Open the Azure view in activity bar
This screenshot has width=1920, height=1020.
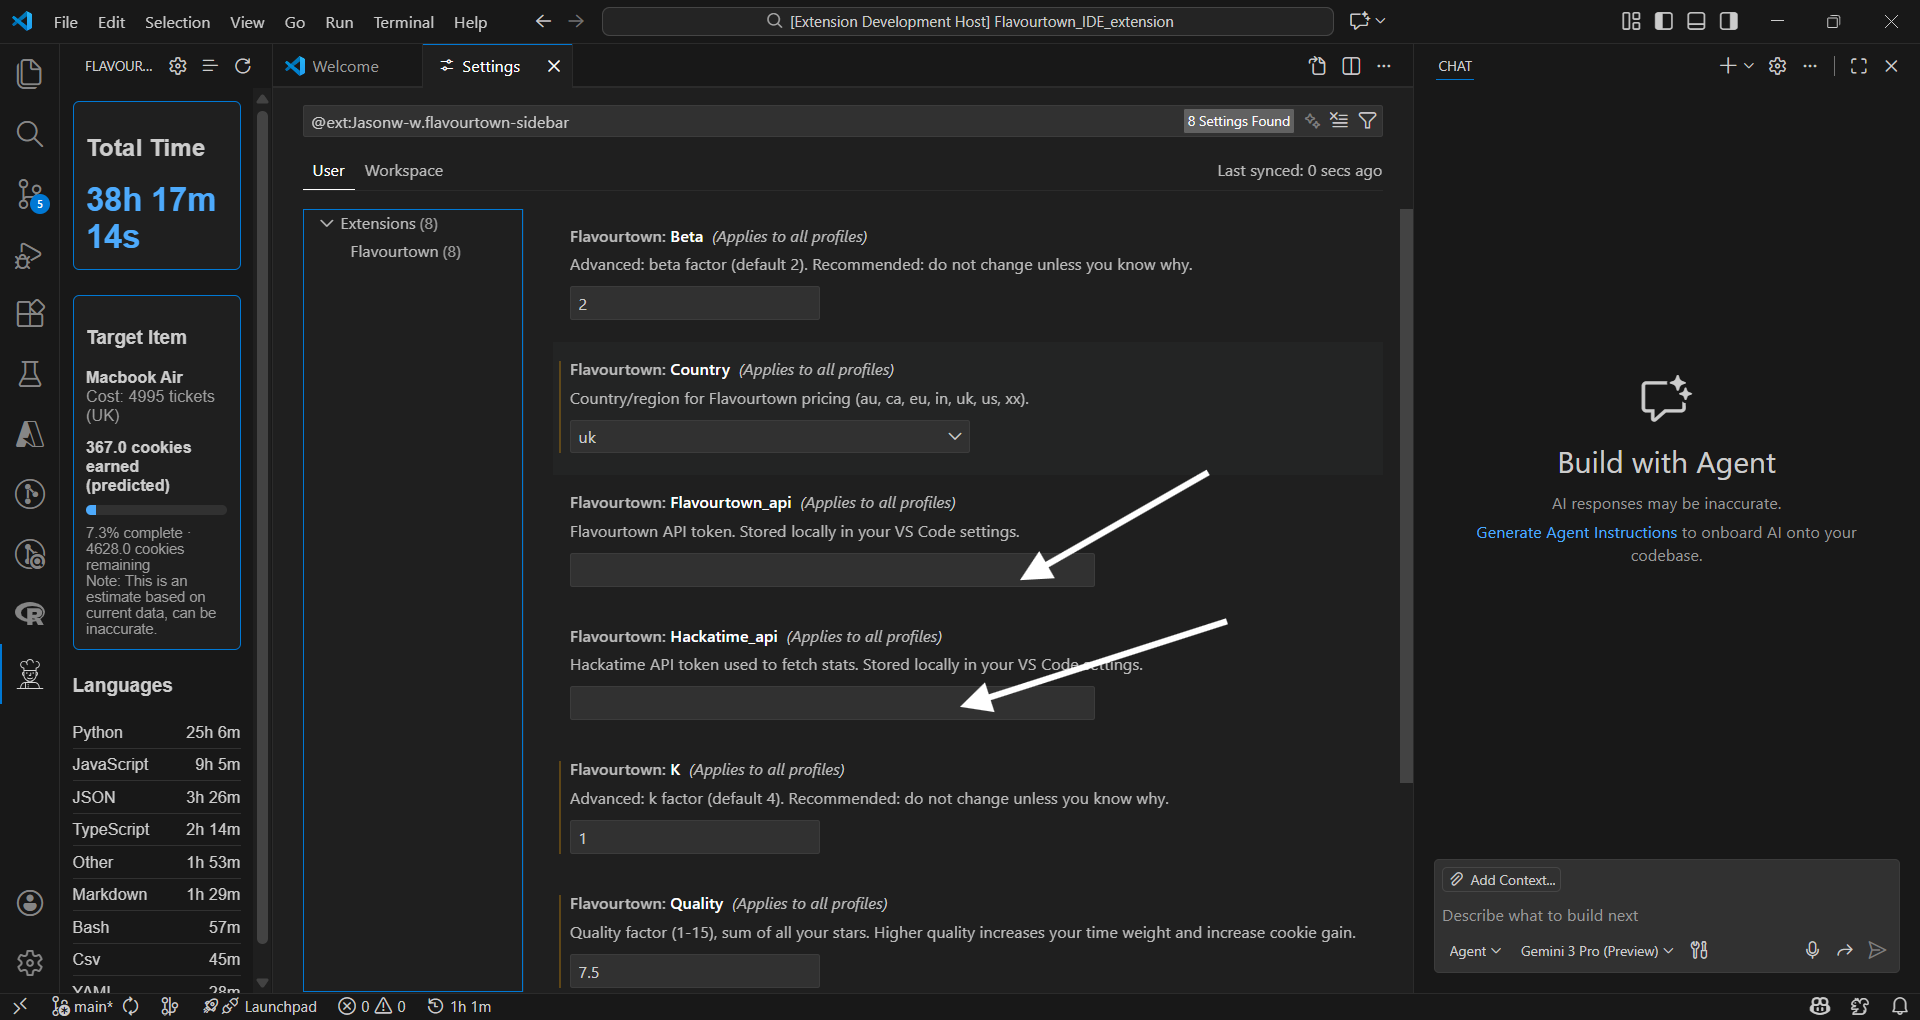[30, 434]
